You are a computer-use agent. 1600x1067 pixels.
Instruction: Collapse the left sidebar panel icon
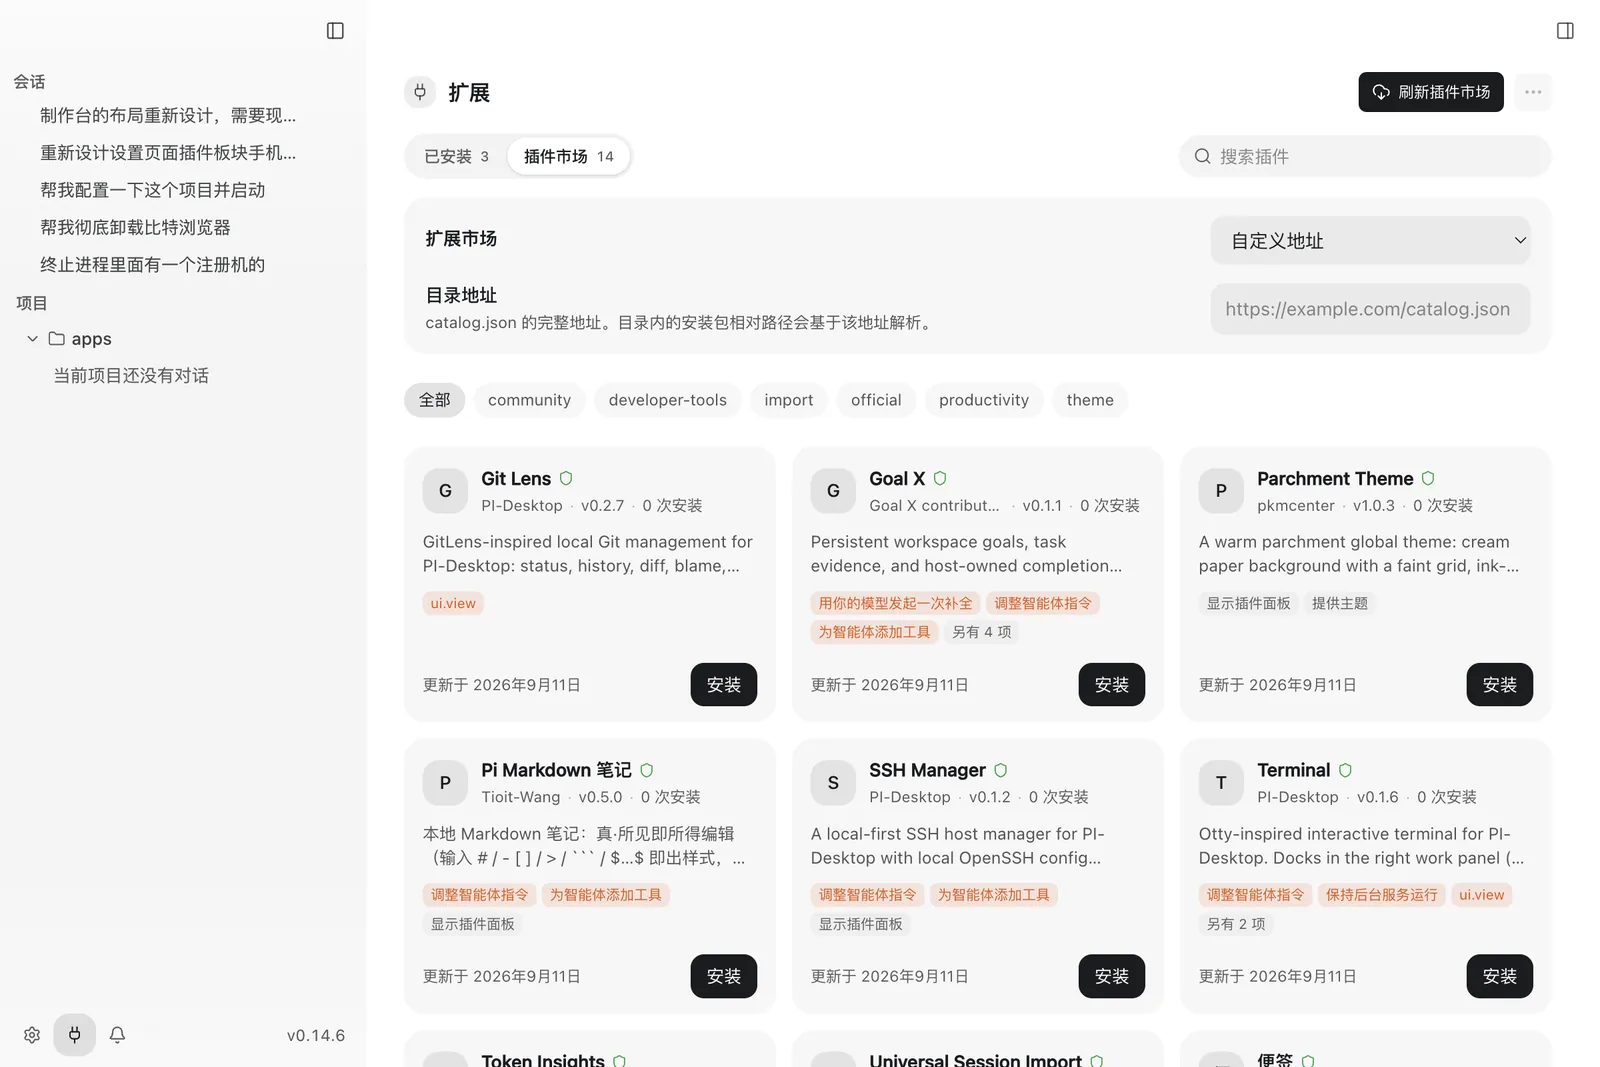click(x=335, y=31)
